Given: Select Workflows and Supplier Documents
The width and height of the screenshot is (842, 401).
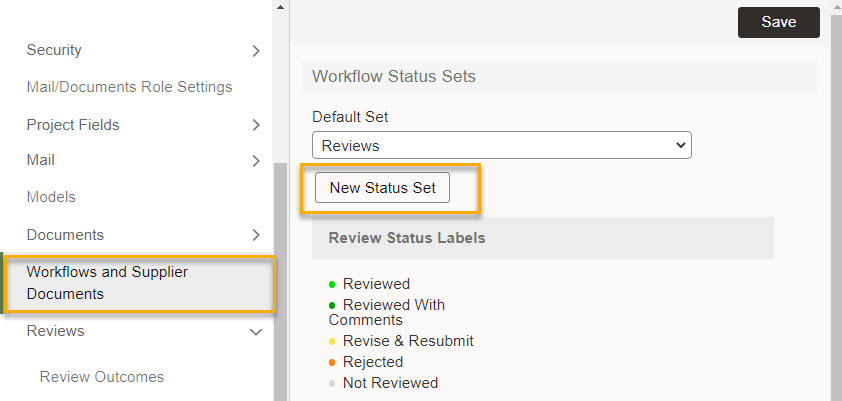Looking at the screenshot, I should tap(140, 283).
